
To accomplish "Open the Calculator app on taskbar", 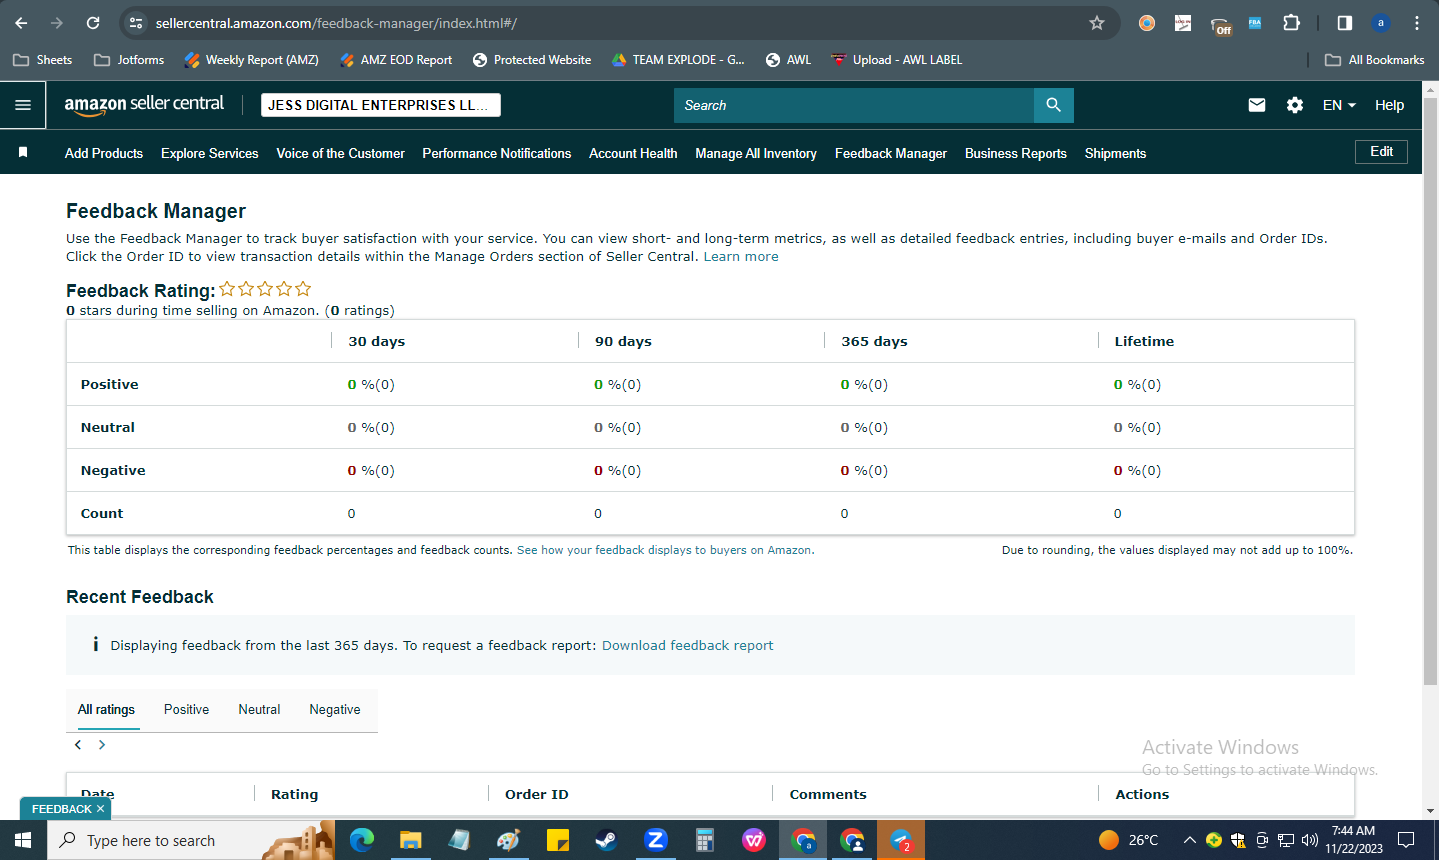I will pos(704,840).
